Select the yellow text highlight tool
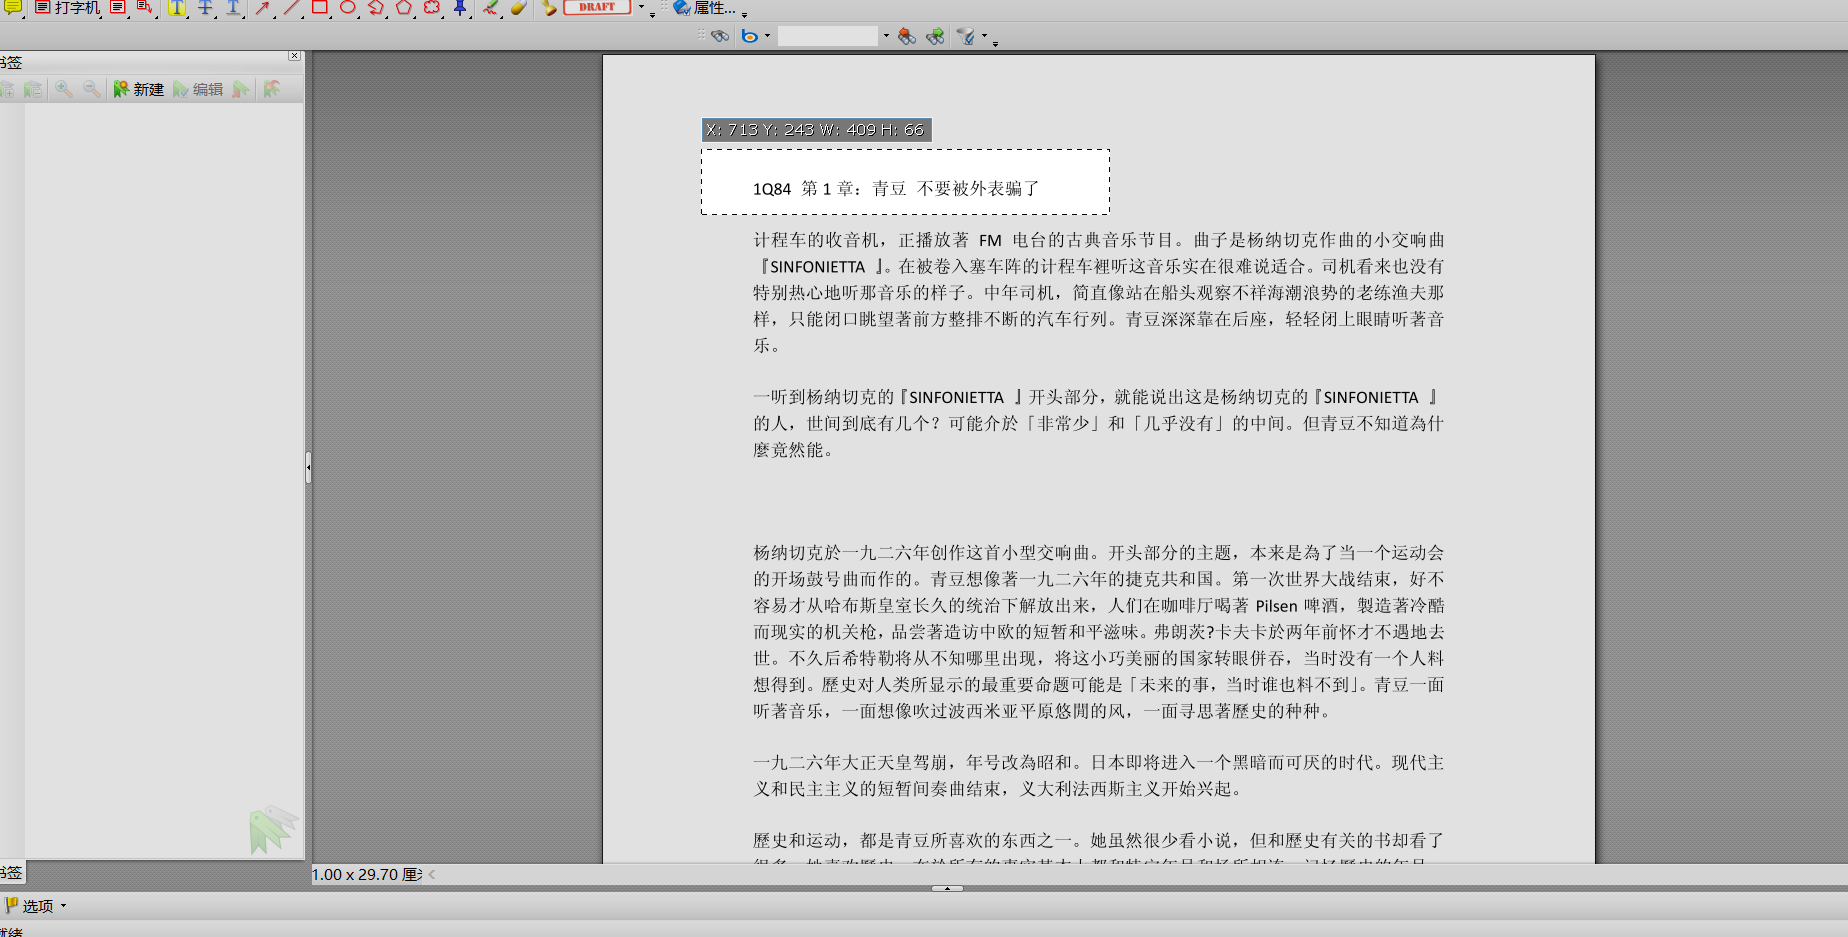 click(x=176, y=8)
